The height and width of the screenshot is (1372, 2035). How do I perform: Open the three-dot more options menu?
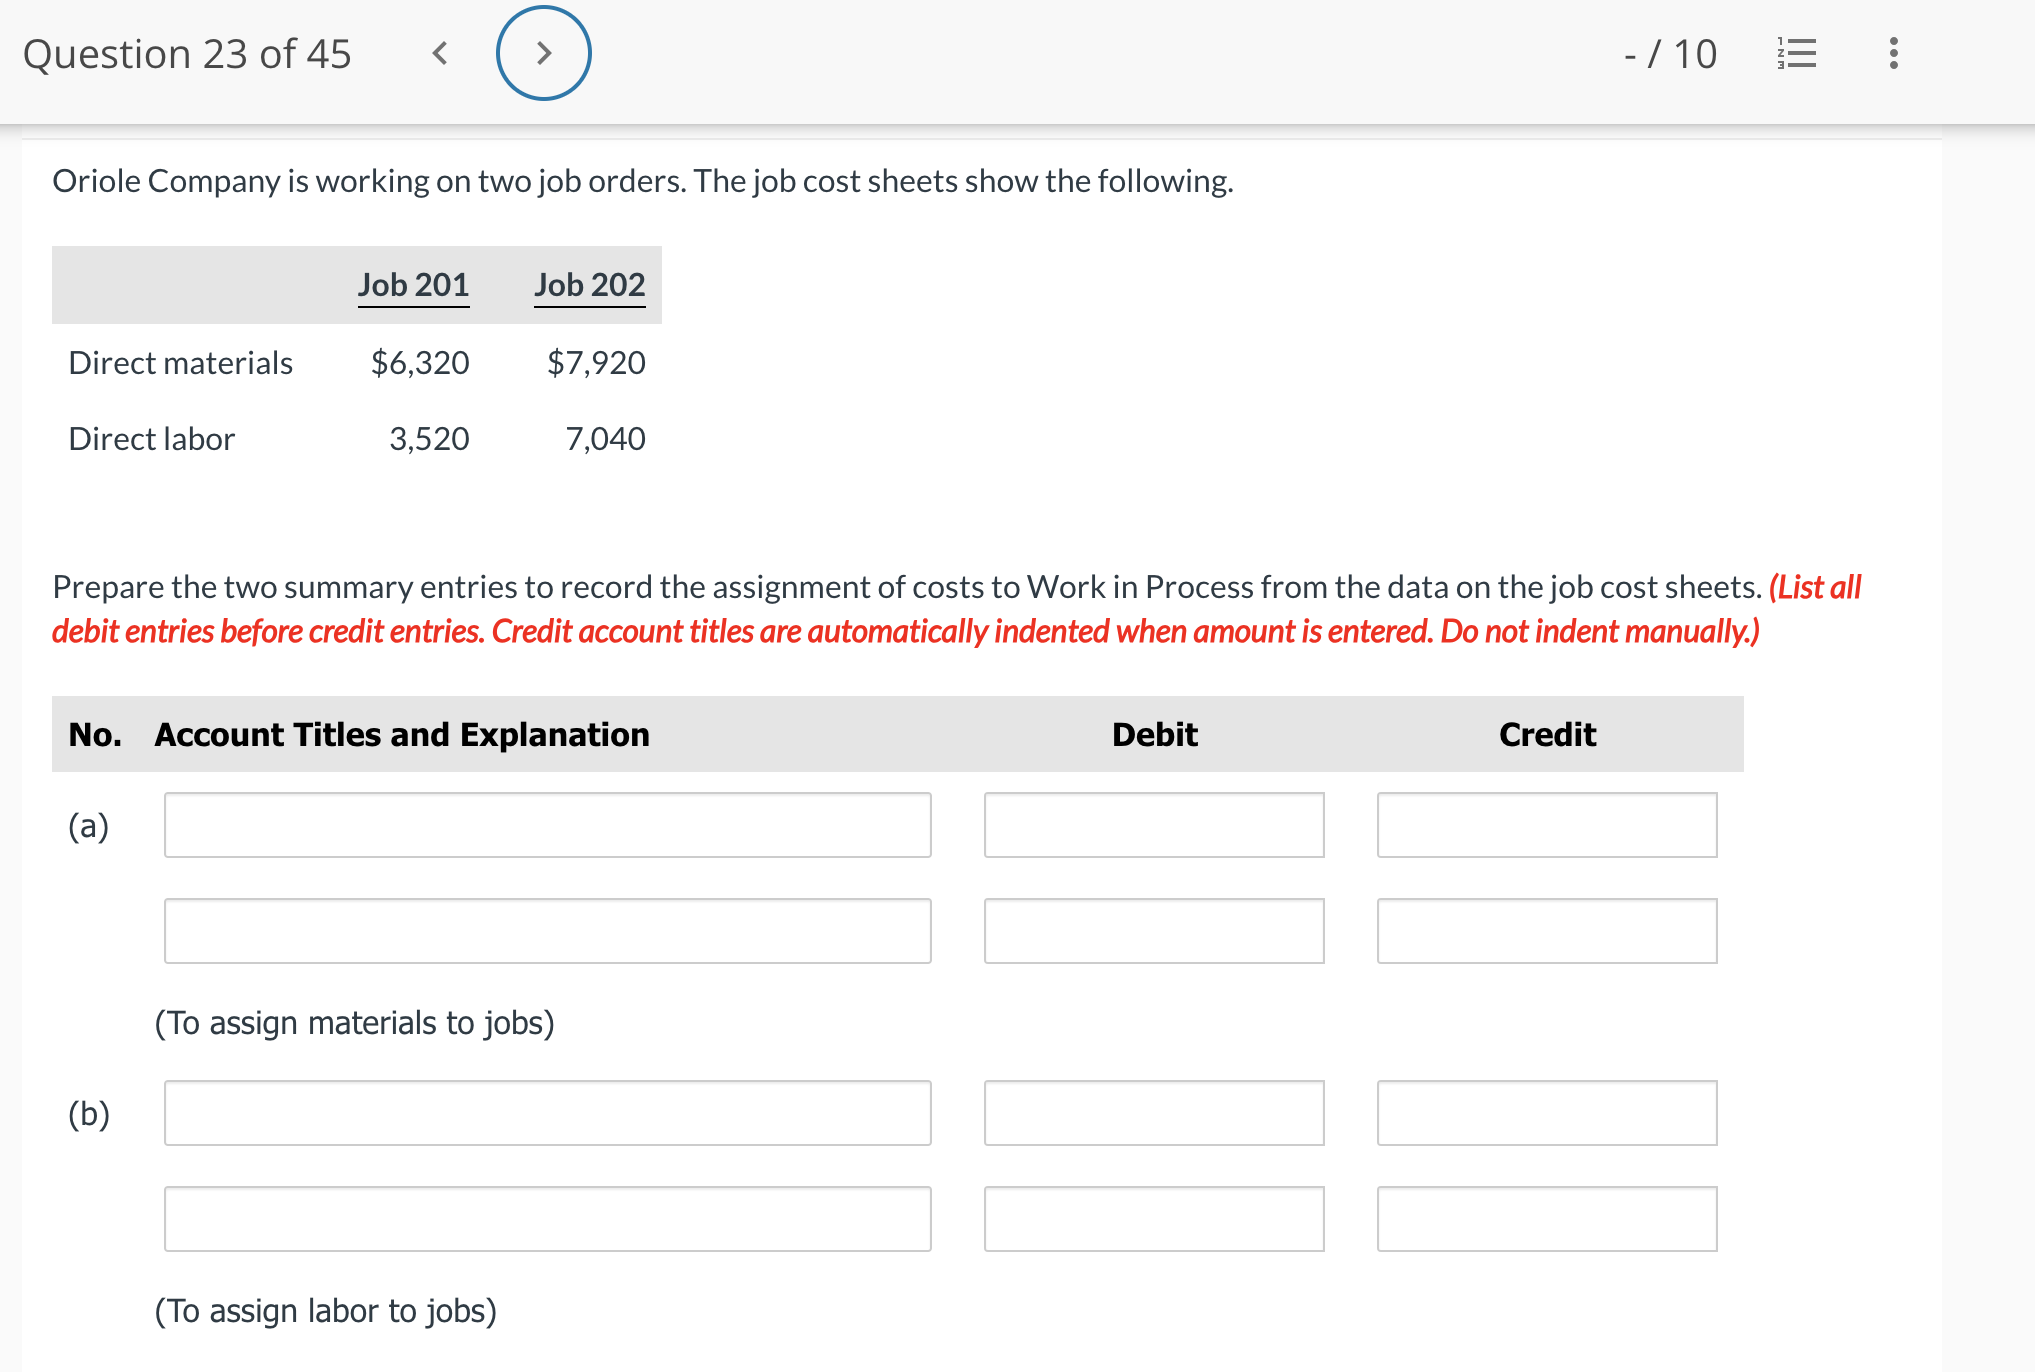point(1892,53)
